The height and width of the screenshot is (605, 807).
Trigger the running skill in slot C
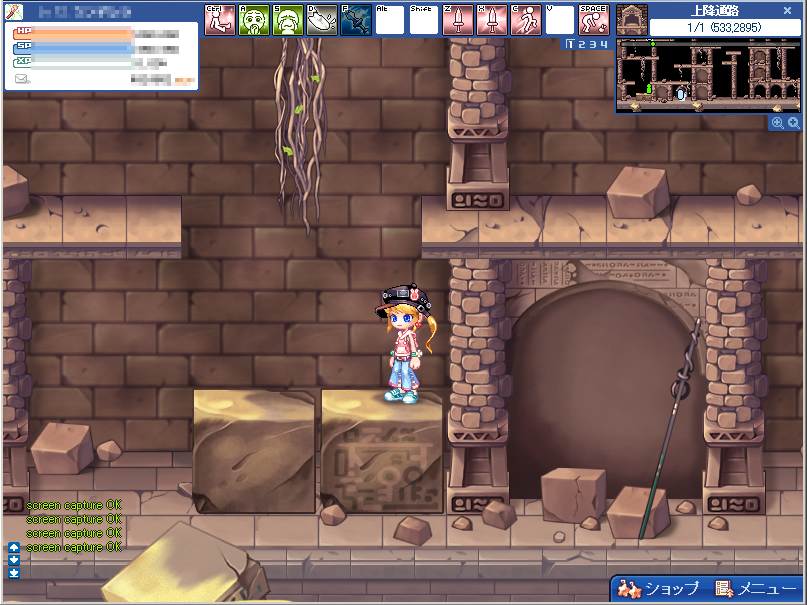[526, 20]
